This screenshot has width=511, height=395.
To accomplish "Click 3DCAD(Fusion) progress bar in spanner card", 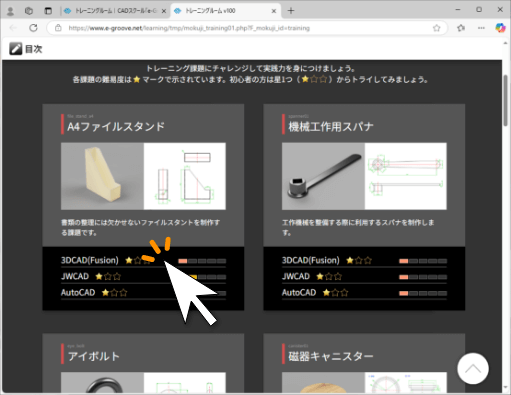I will point(423,261).
